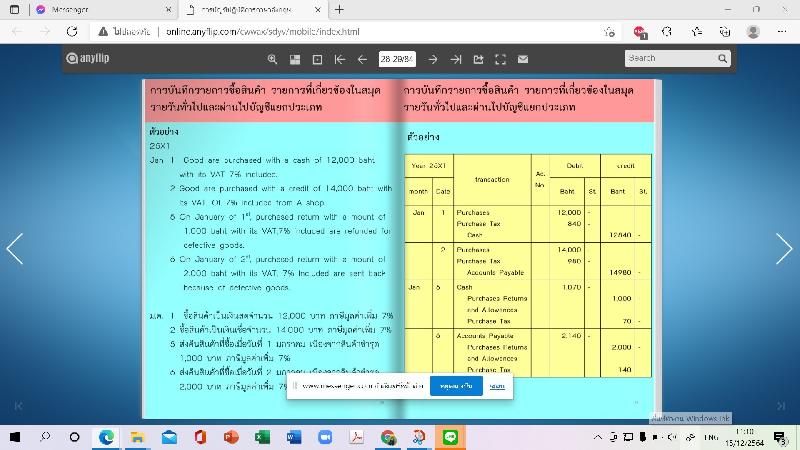Flip forward with large right arrow
800x450 pixels.
(x=784, y=248)
